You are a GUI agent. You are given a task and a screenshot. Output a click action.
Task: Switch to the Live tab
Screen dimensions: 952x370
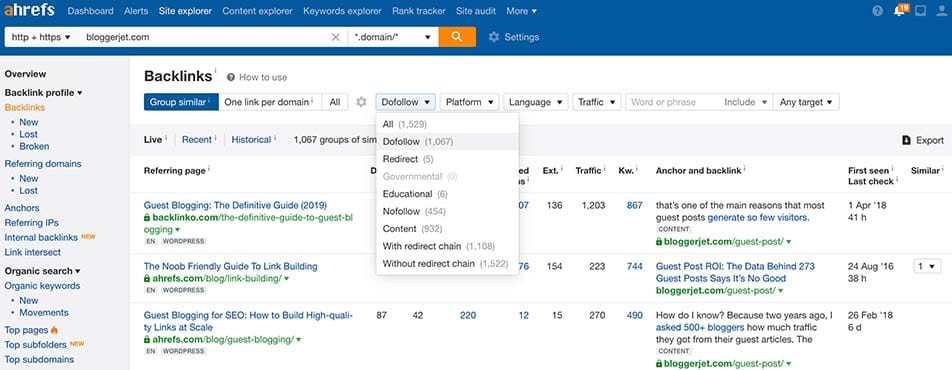click(153, 140)
